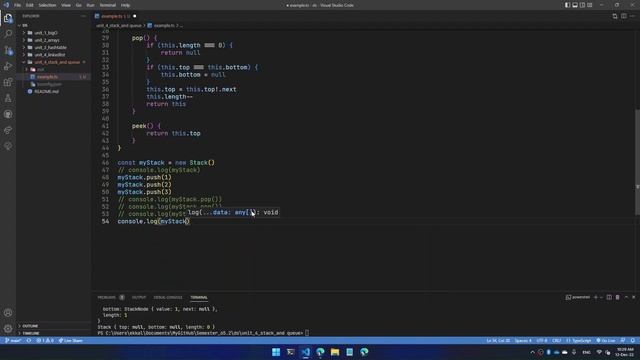The image size is (640, 360).
Task: Open Customize Layout button
Action: (x=589, y=5)
